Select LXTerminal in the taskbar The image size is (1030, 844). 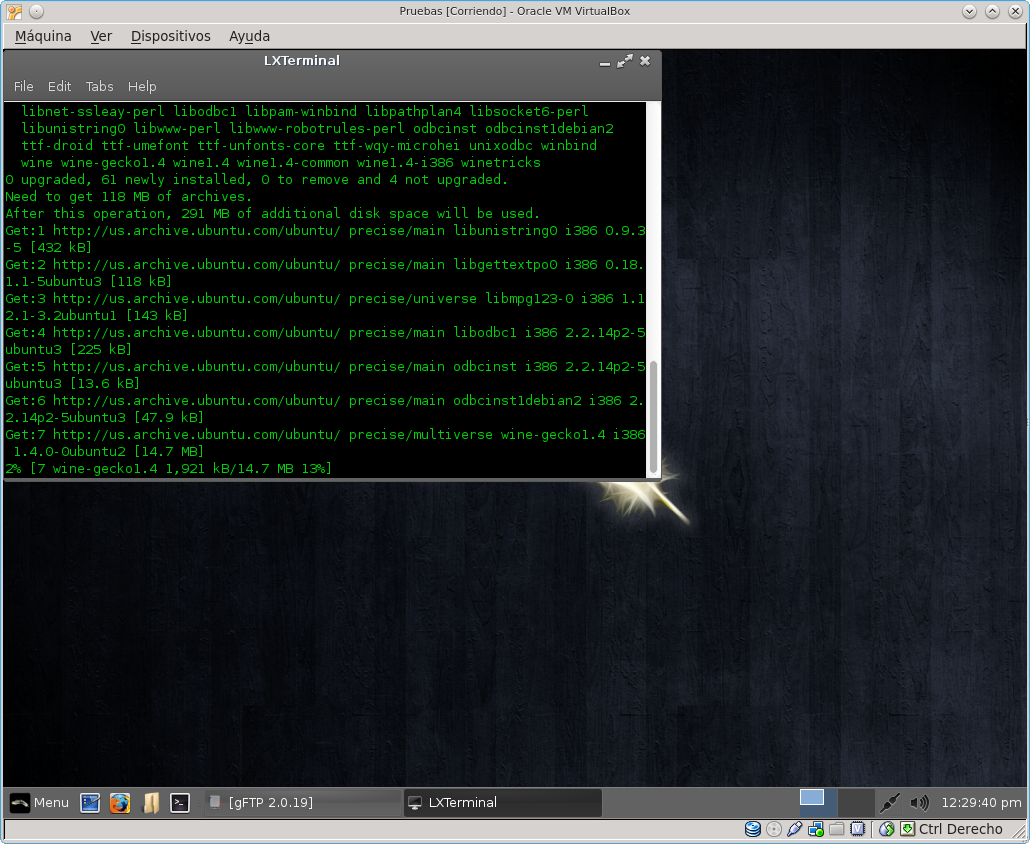[x=502, y=802]
